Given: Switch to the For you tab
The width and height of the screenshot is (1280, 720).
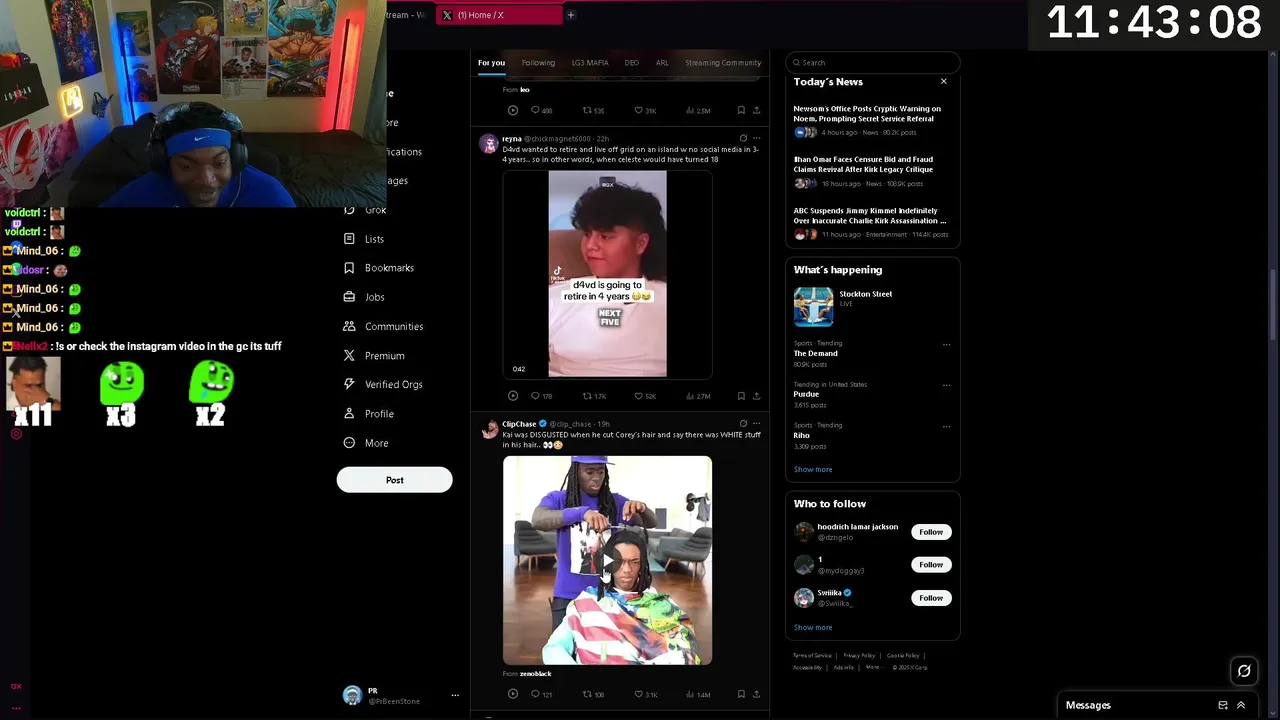Looking at the screenshot, I should [491, 63].
